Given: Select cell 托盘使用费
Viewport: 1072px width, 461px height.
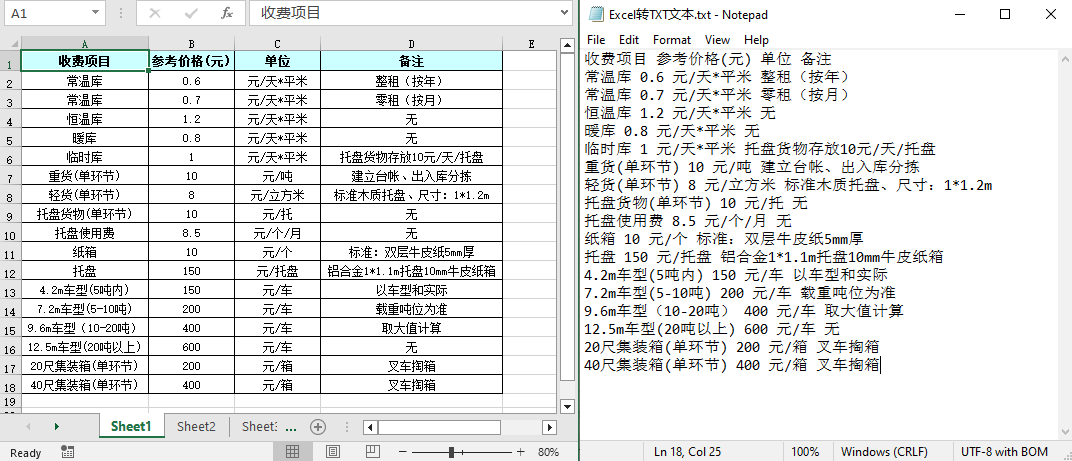Looking at the screenshot, I should 85,233.
